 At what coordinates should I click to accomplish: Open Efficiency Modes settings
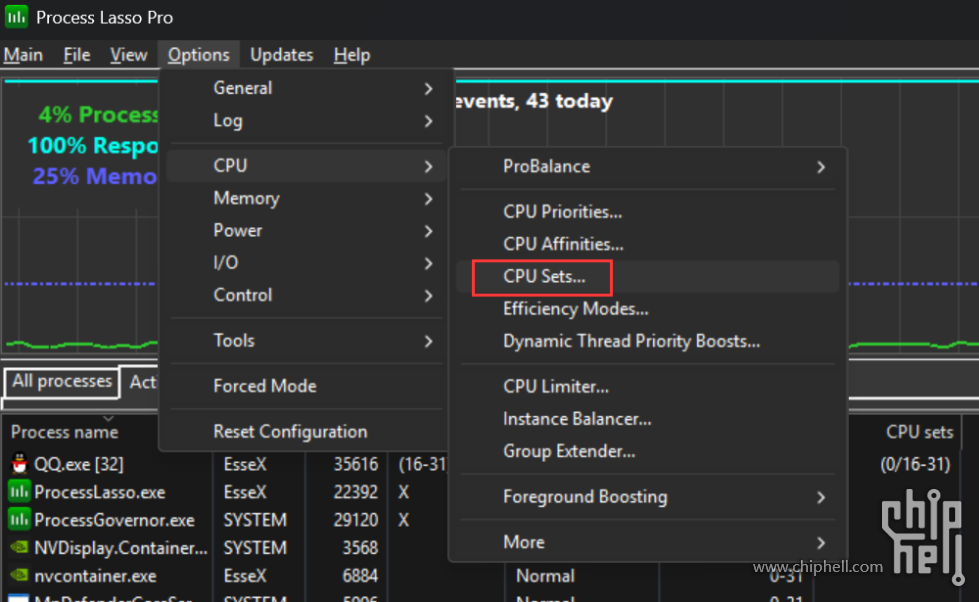tap(647, 309)
